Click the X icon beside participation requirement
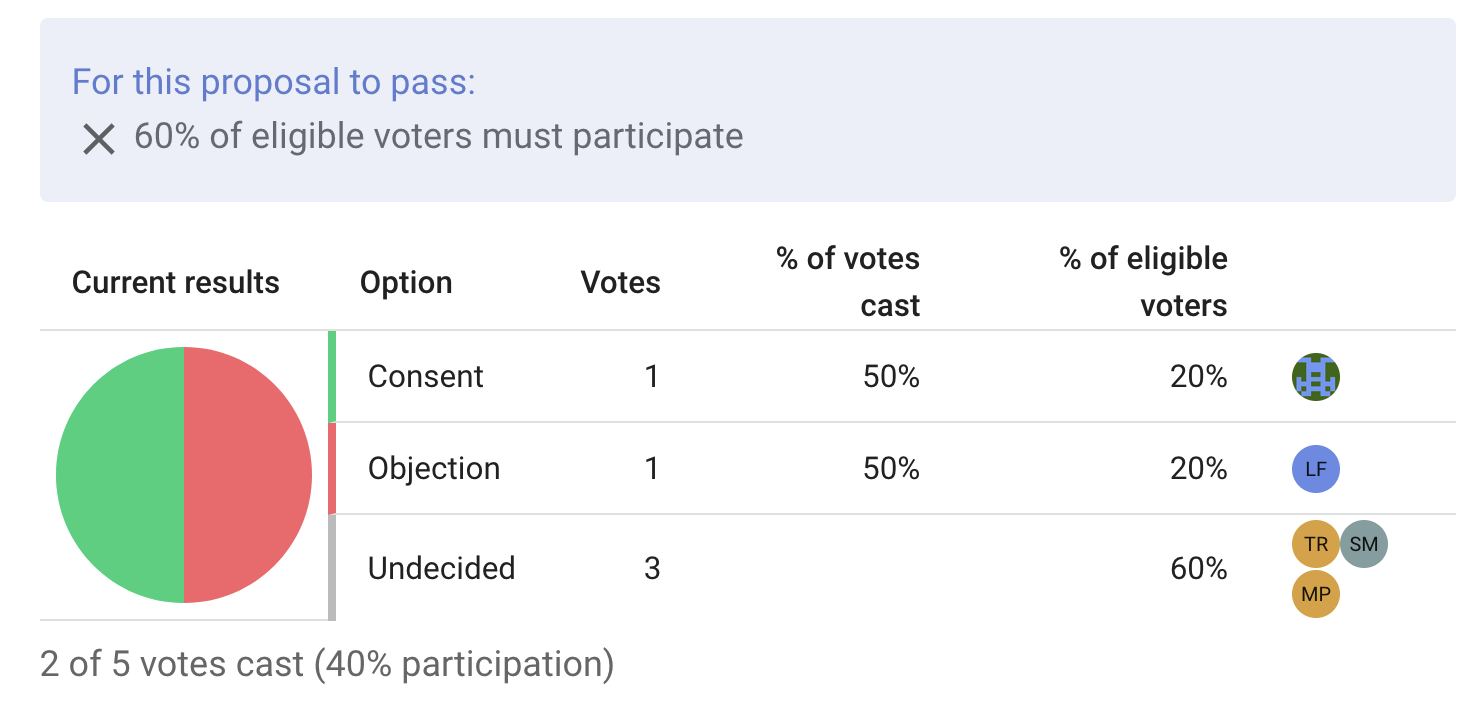This screenshot has width=1474, height=702. (99, 138)
